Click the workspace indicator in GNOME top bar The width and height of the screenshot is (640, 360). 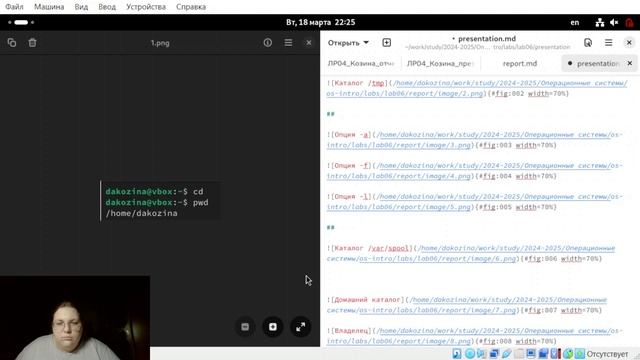click(21, 22)
